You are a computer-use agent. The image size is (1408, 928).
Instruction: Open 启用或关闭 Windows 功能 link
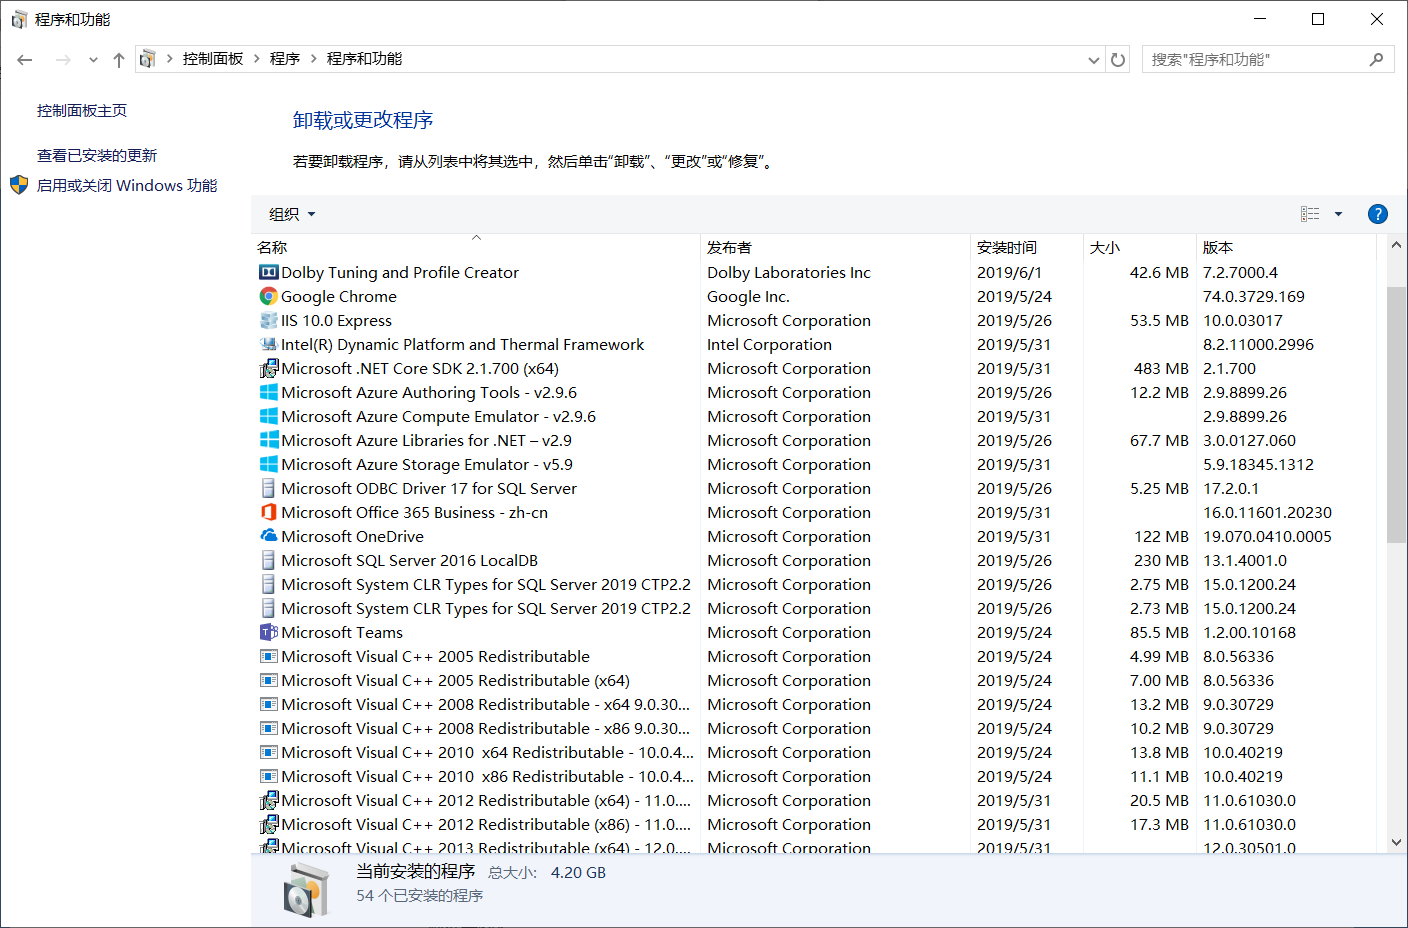coord(127,185)
